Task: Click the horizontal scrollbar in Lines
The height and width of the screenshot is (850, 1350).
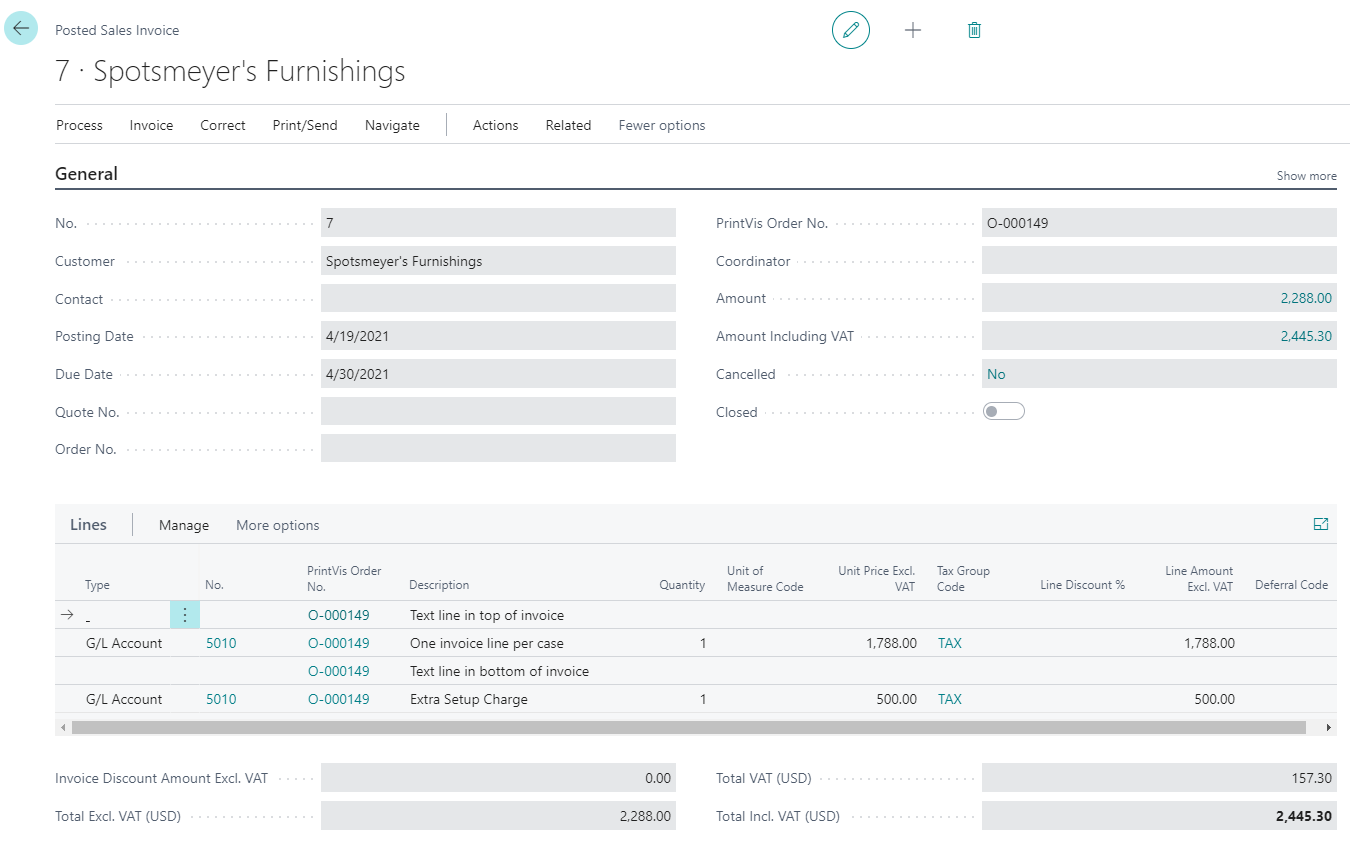Action: tap(688, 727)
